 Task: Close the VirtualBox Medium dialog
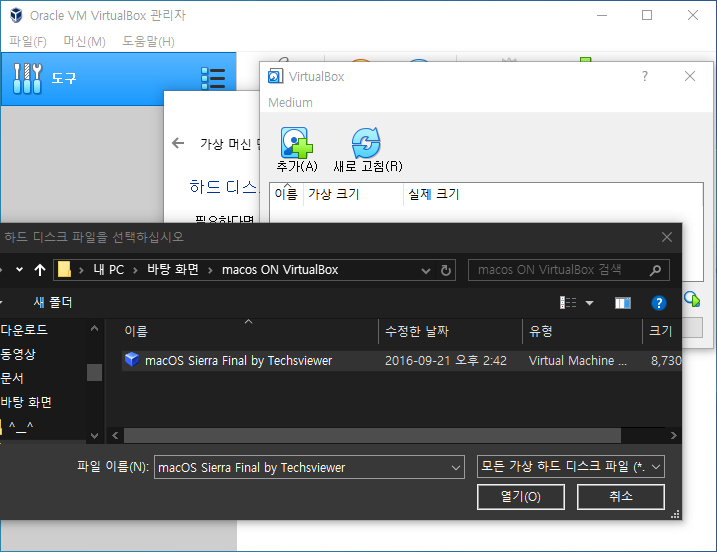pos(690,76)
